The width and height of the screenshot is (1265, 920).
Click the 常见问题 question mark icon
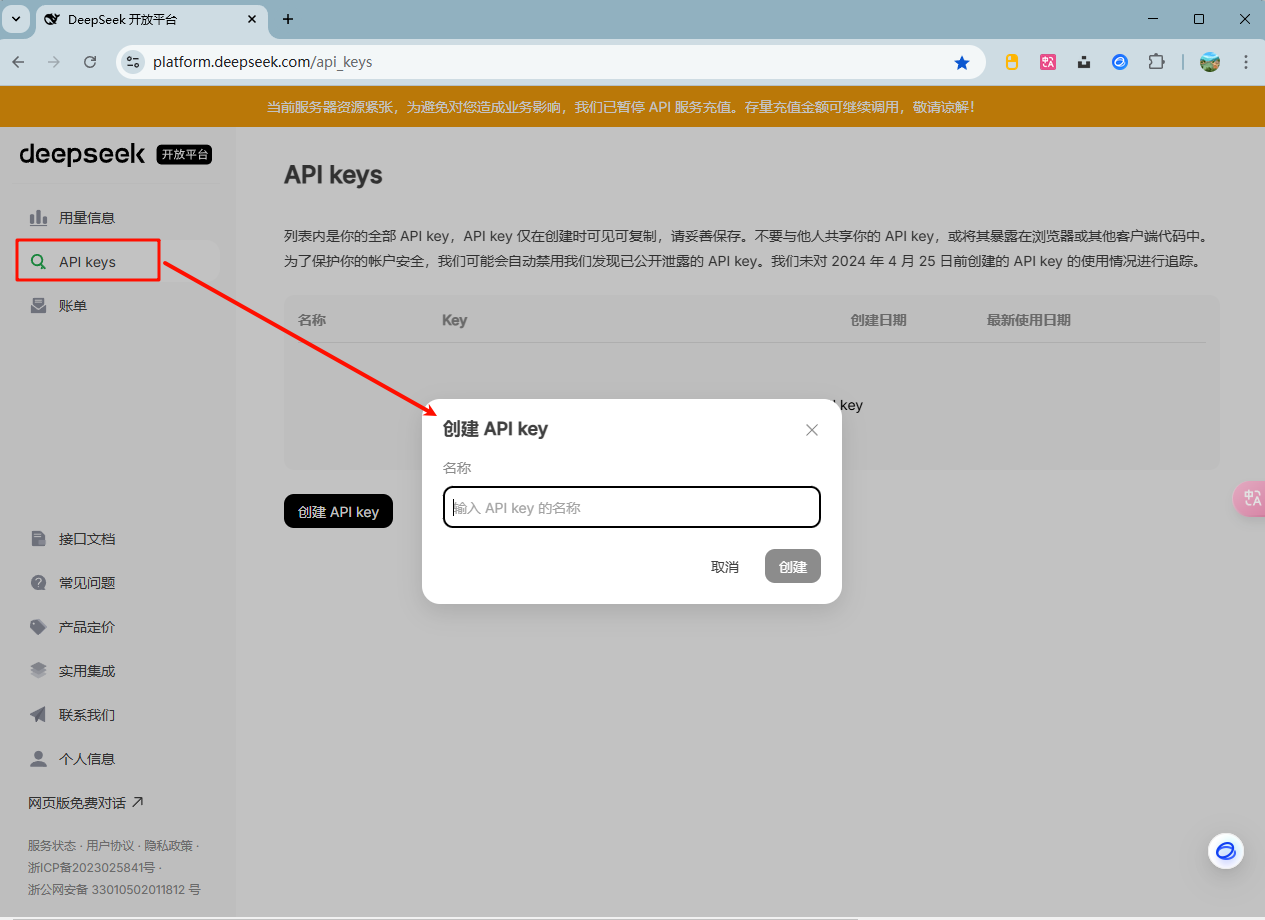point(39,583)
